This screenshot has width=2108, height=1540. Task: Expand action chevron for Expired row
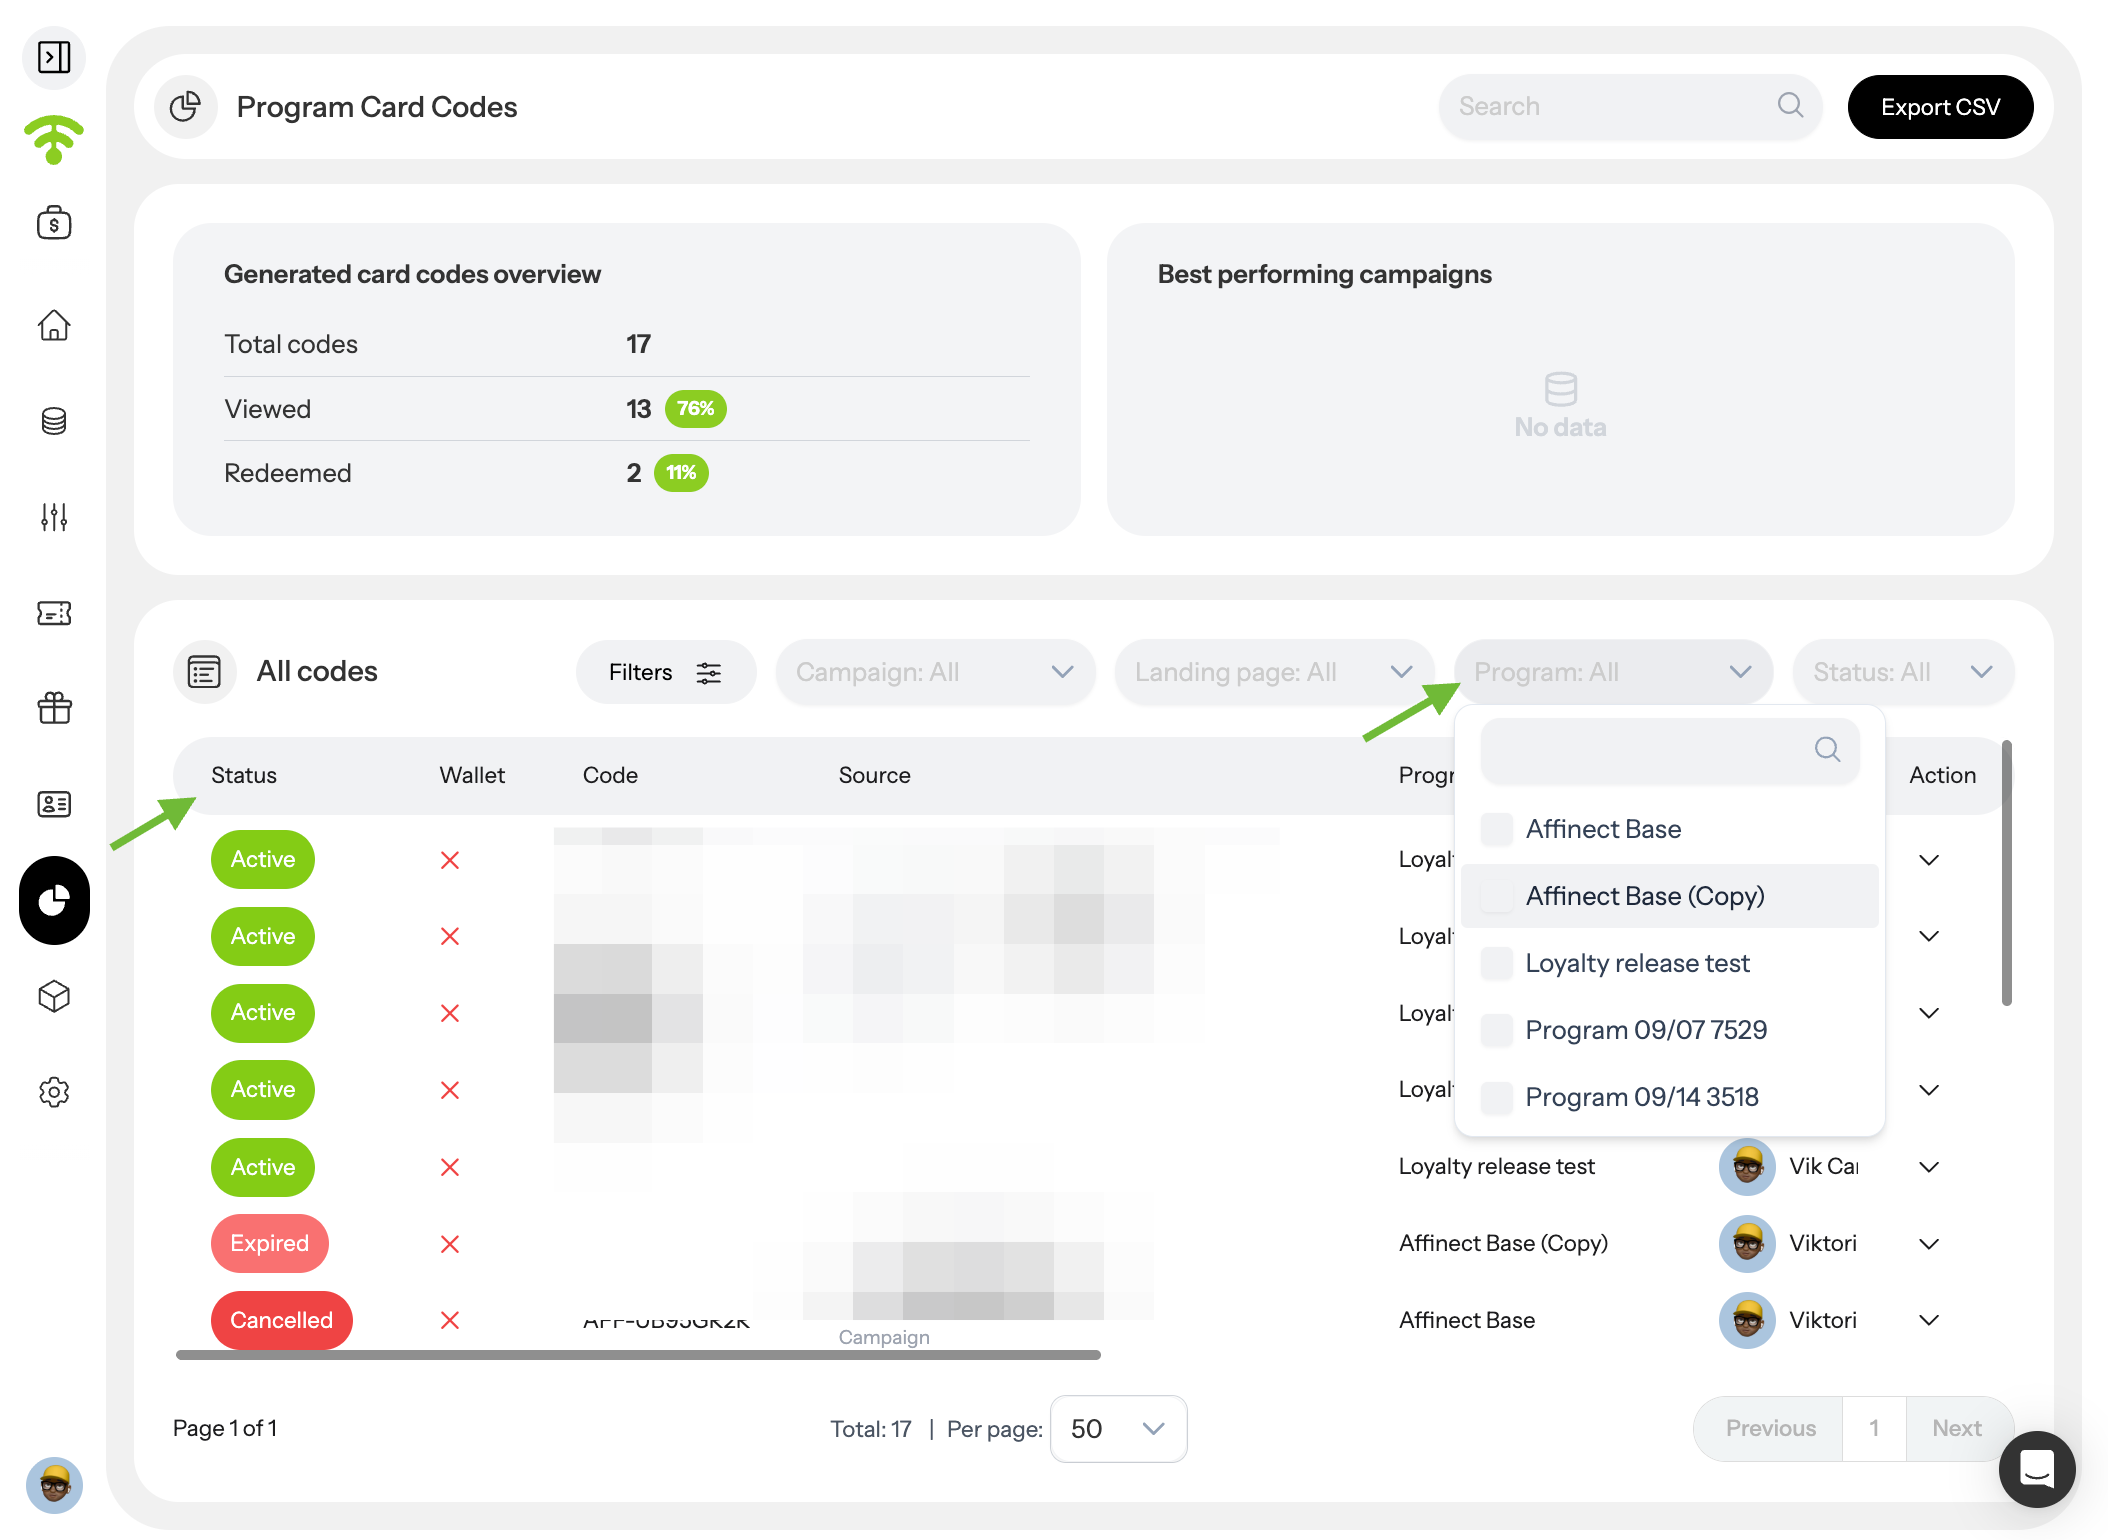click(1929, 1244)
